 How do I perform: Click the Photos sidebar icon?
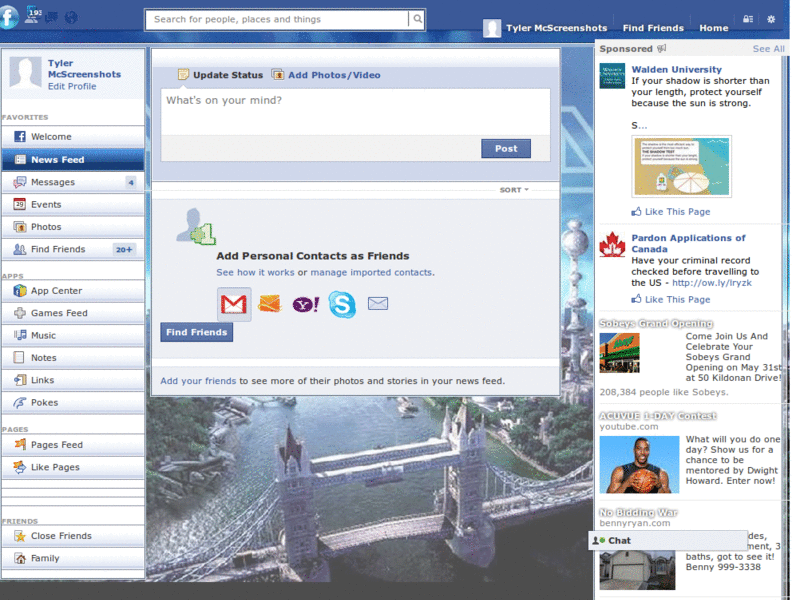pyautogui.click(x=19, y=227)
